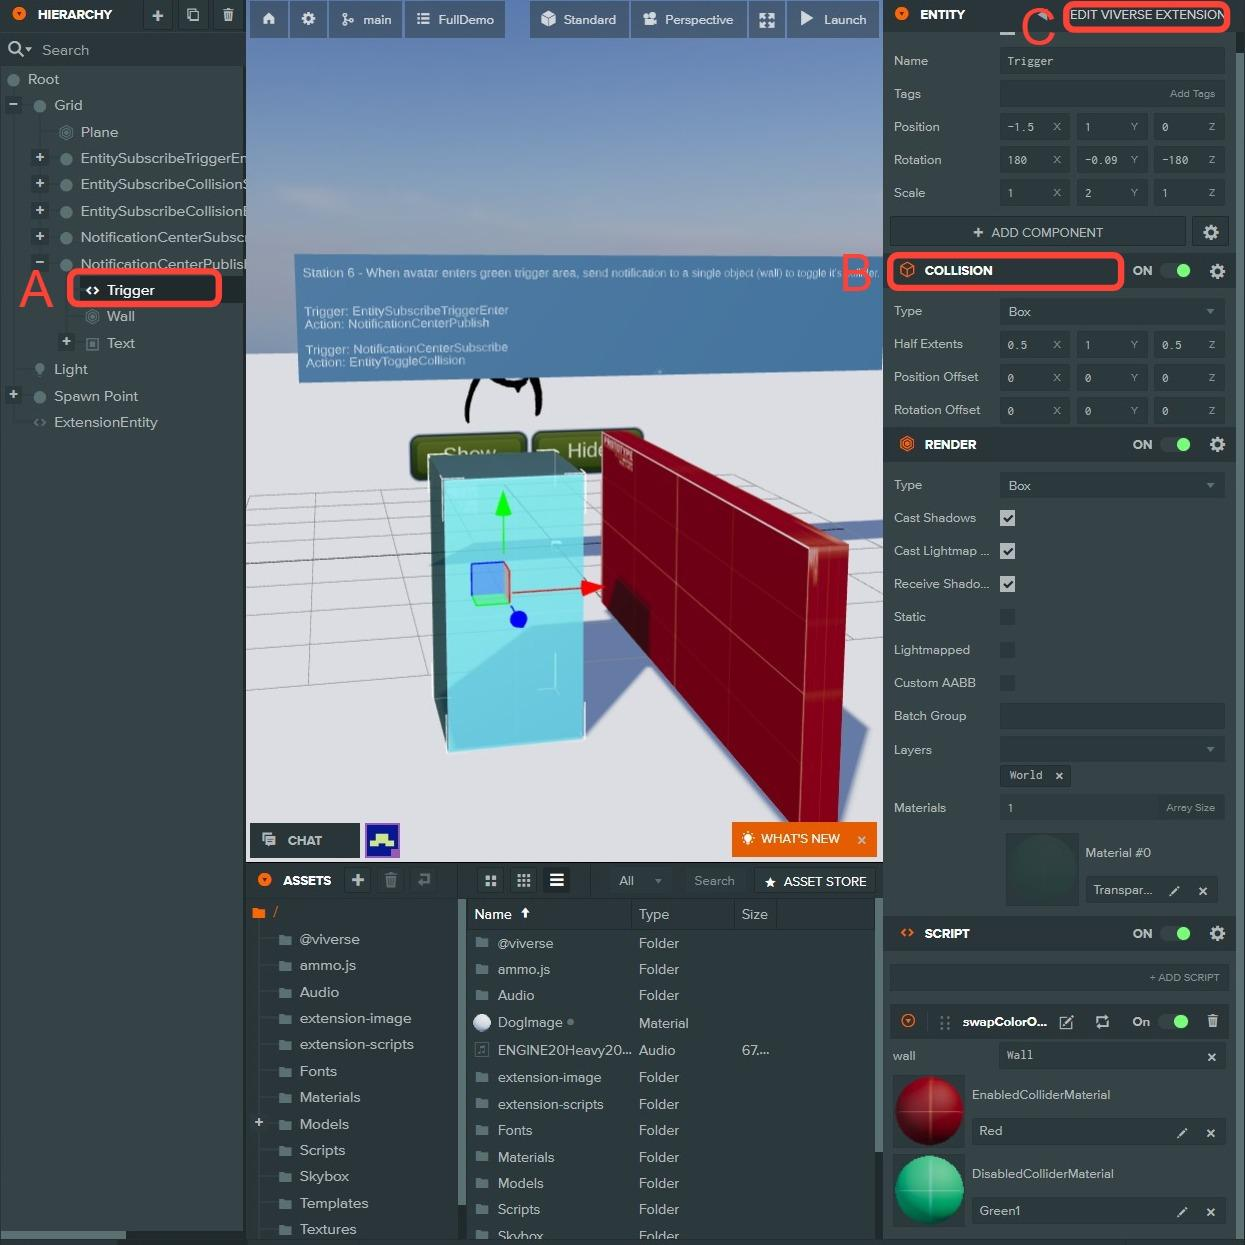
Task: Click the Add Component button
Action: click(x=1037, y=232)
